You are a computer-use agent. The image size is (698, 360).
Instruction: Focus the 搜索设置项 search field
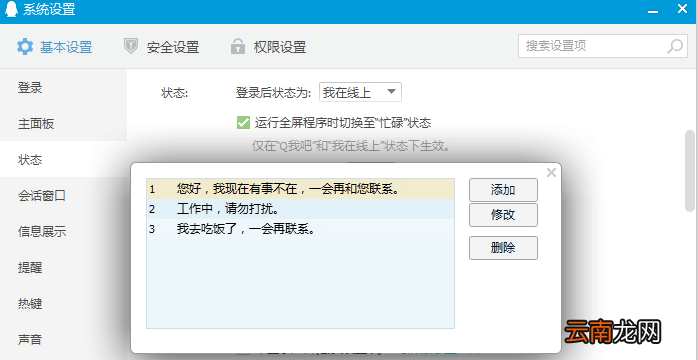click(603, 46)
